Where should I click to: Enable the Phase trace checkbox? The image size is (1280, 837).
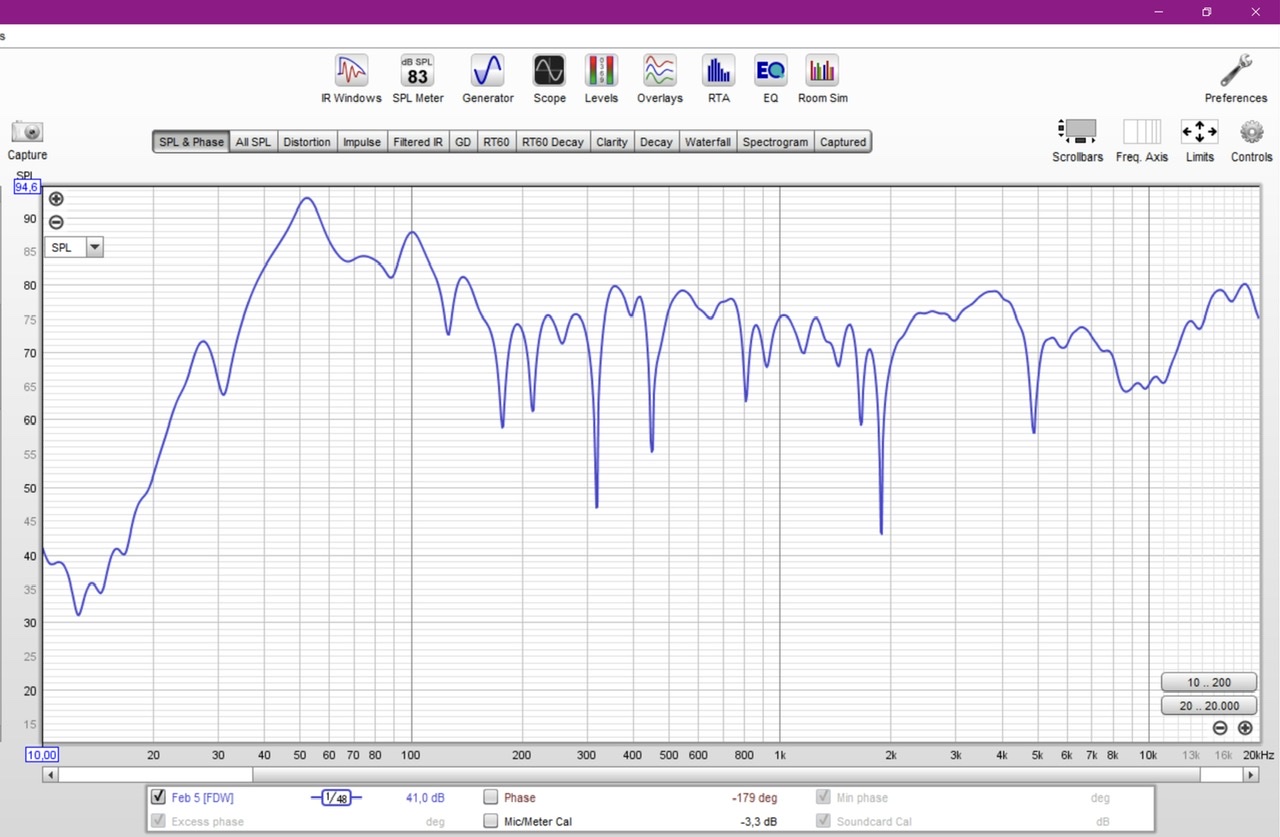pyautogui.click(x=491, y=797)
